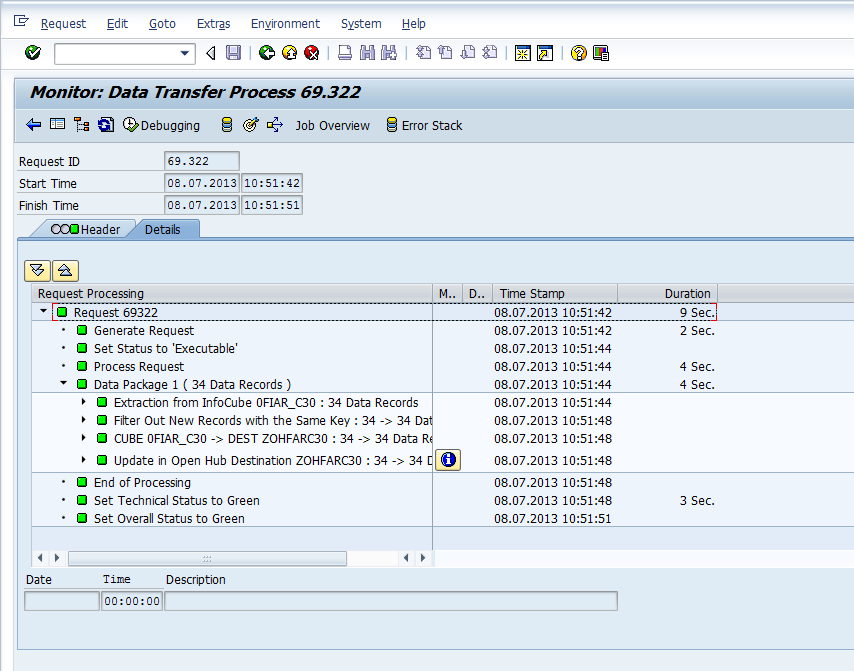Click the Expand All double-arrow button

(x=37, y=270)
